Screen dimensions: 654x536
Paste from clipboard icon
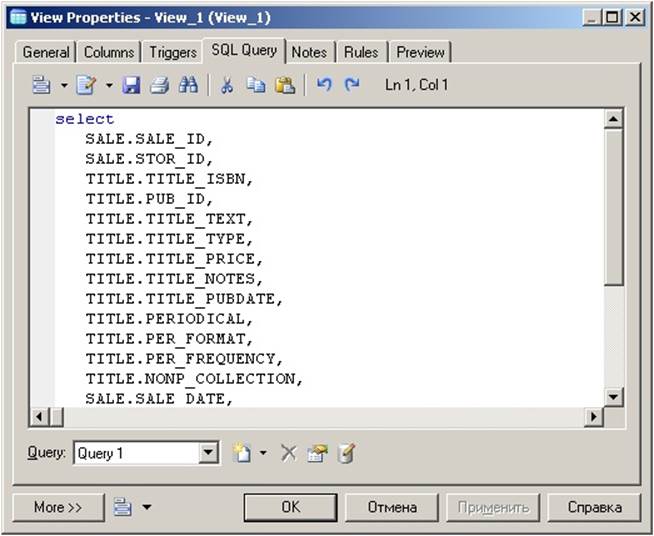coord(285,85)
